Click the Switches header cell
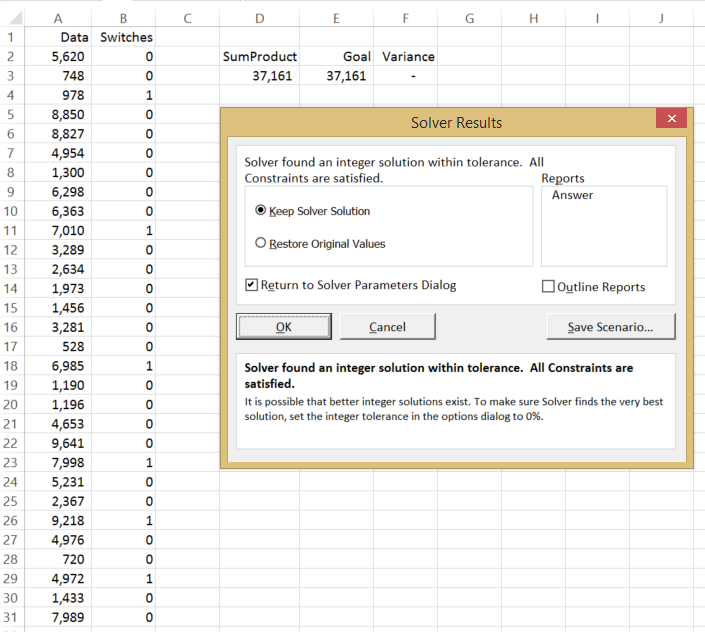The height and width of the screenshot is (632, 705). click(x=123, y=37)
